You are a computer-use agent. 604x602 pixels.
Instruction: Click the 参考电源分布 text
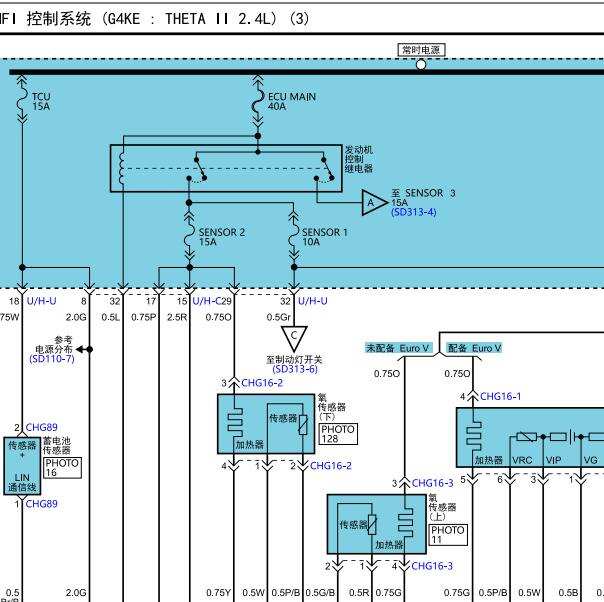tap(54, 345)
